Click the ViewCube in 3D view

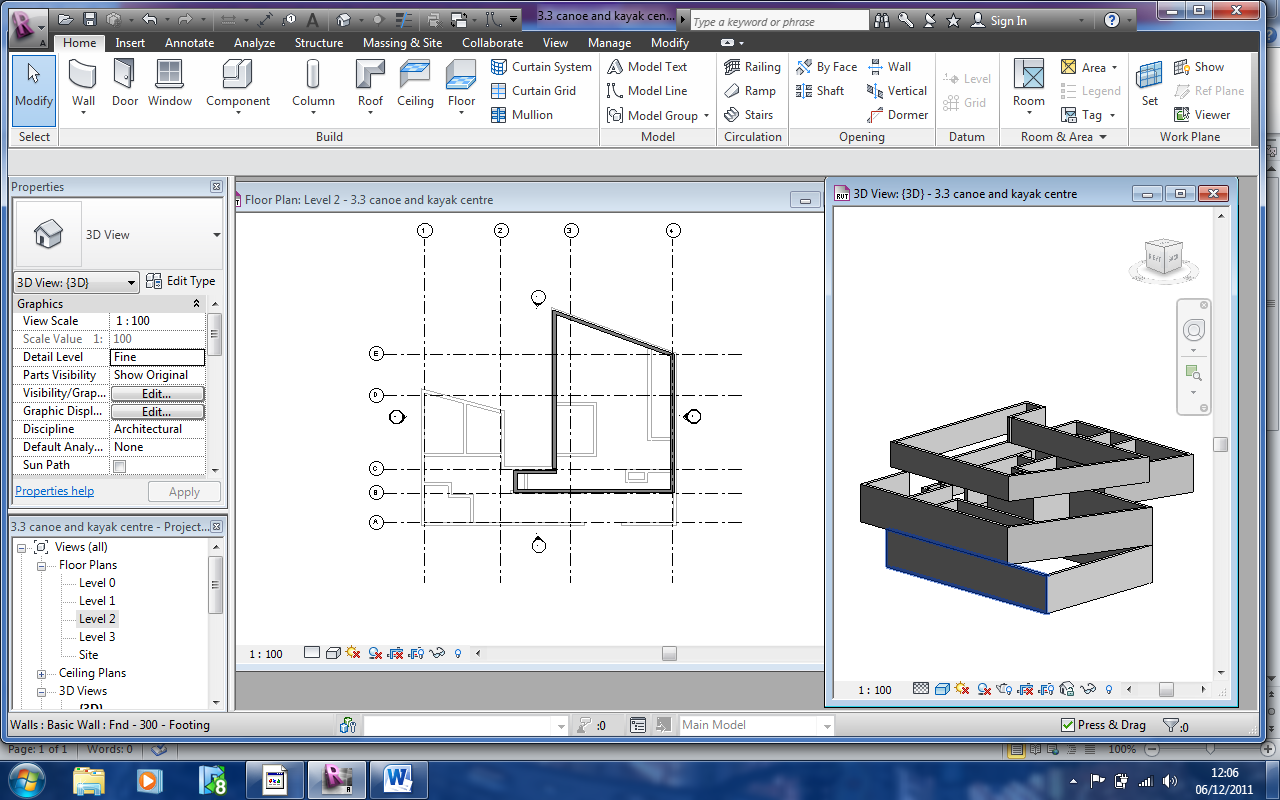pos(1166,258)
